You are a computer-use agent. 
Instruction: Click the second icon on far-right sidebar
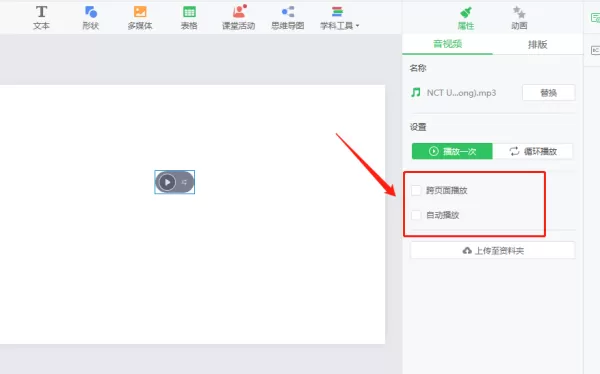(x=595, y=50)
